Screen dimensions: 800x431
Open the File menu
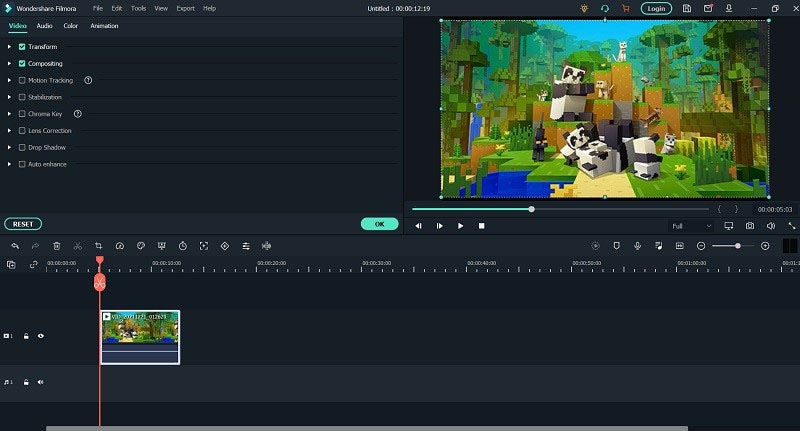[98, 8]
